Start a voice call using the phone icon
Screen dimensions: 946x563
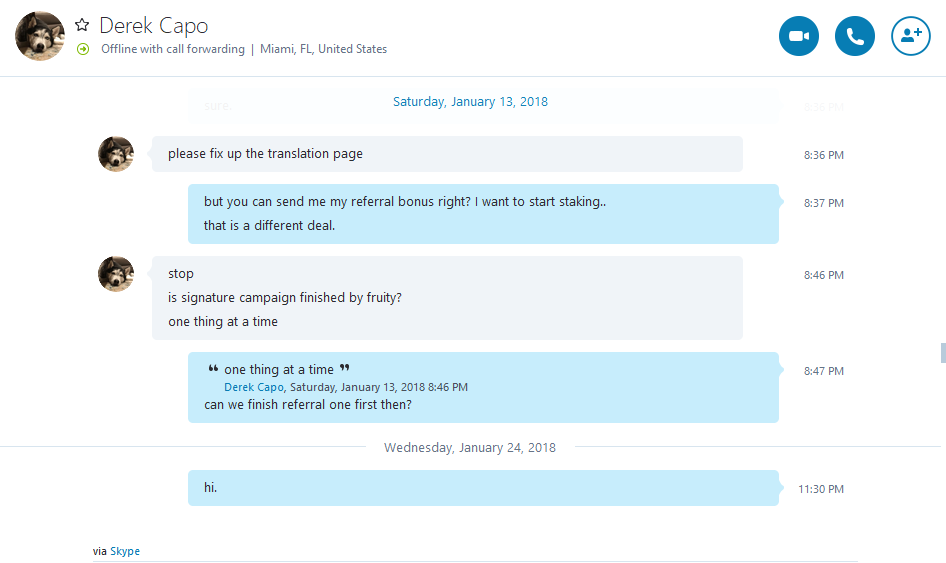click(855, 36)
